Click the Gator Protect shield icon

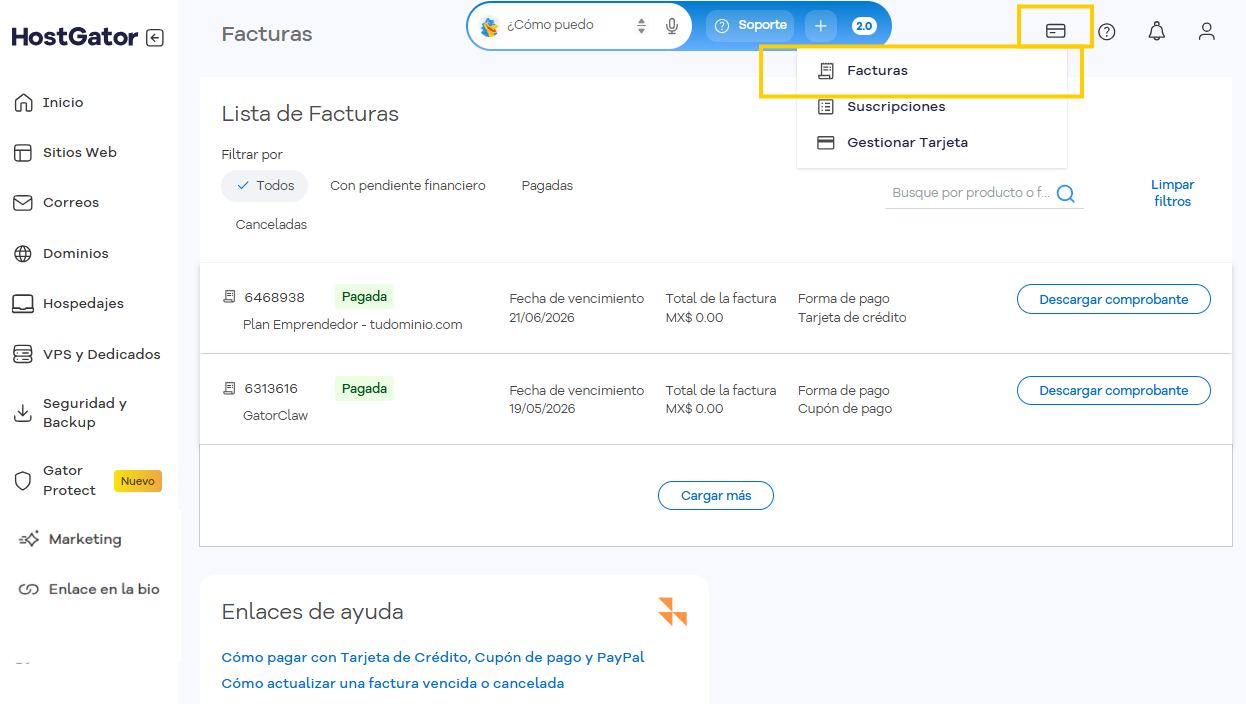23,480
